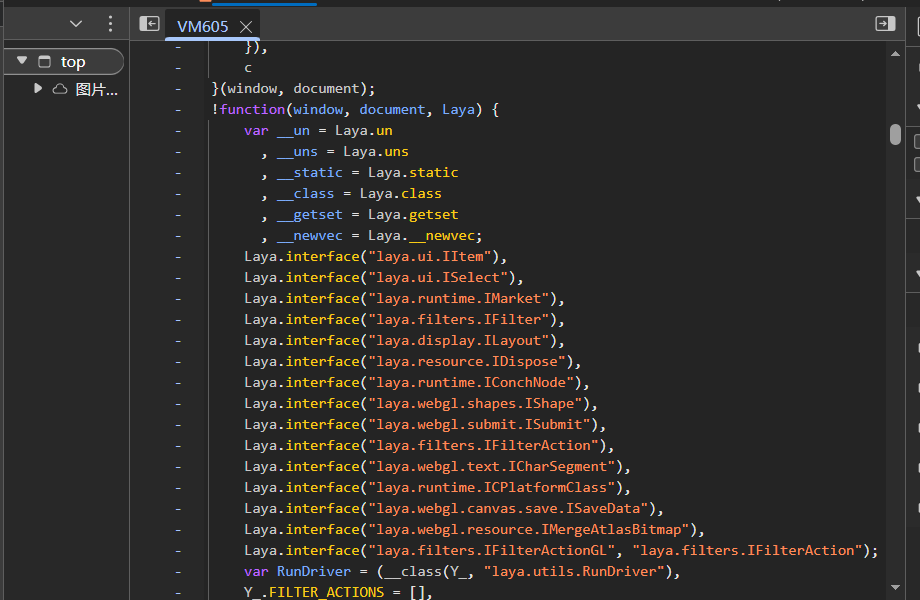Close the VM605 file tab
Image resolution: width=920 pixels, height=600 pixels.
click(x=246, y=27)
